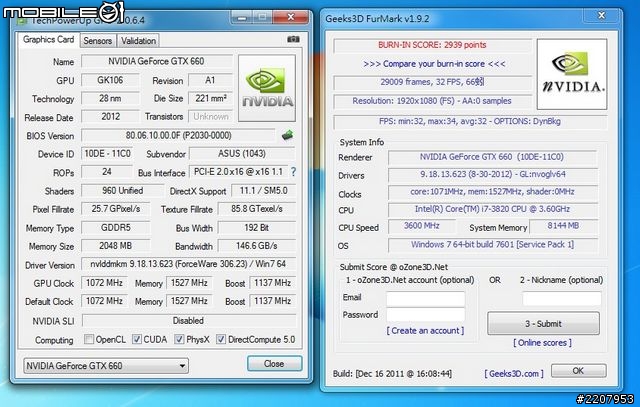
Task: Click the Pixel Fillrate 25.7 GPixel/s value
Action: tap(116, 209)
